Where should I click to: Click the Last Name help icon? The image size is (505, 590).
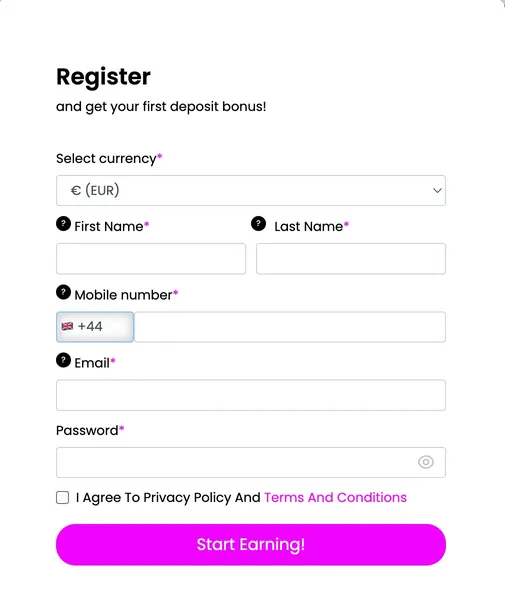(x=259, y=224)
